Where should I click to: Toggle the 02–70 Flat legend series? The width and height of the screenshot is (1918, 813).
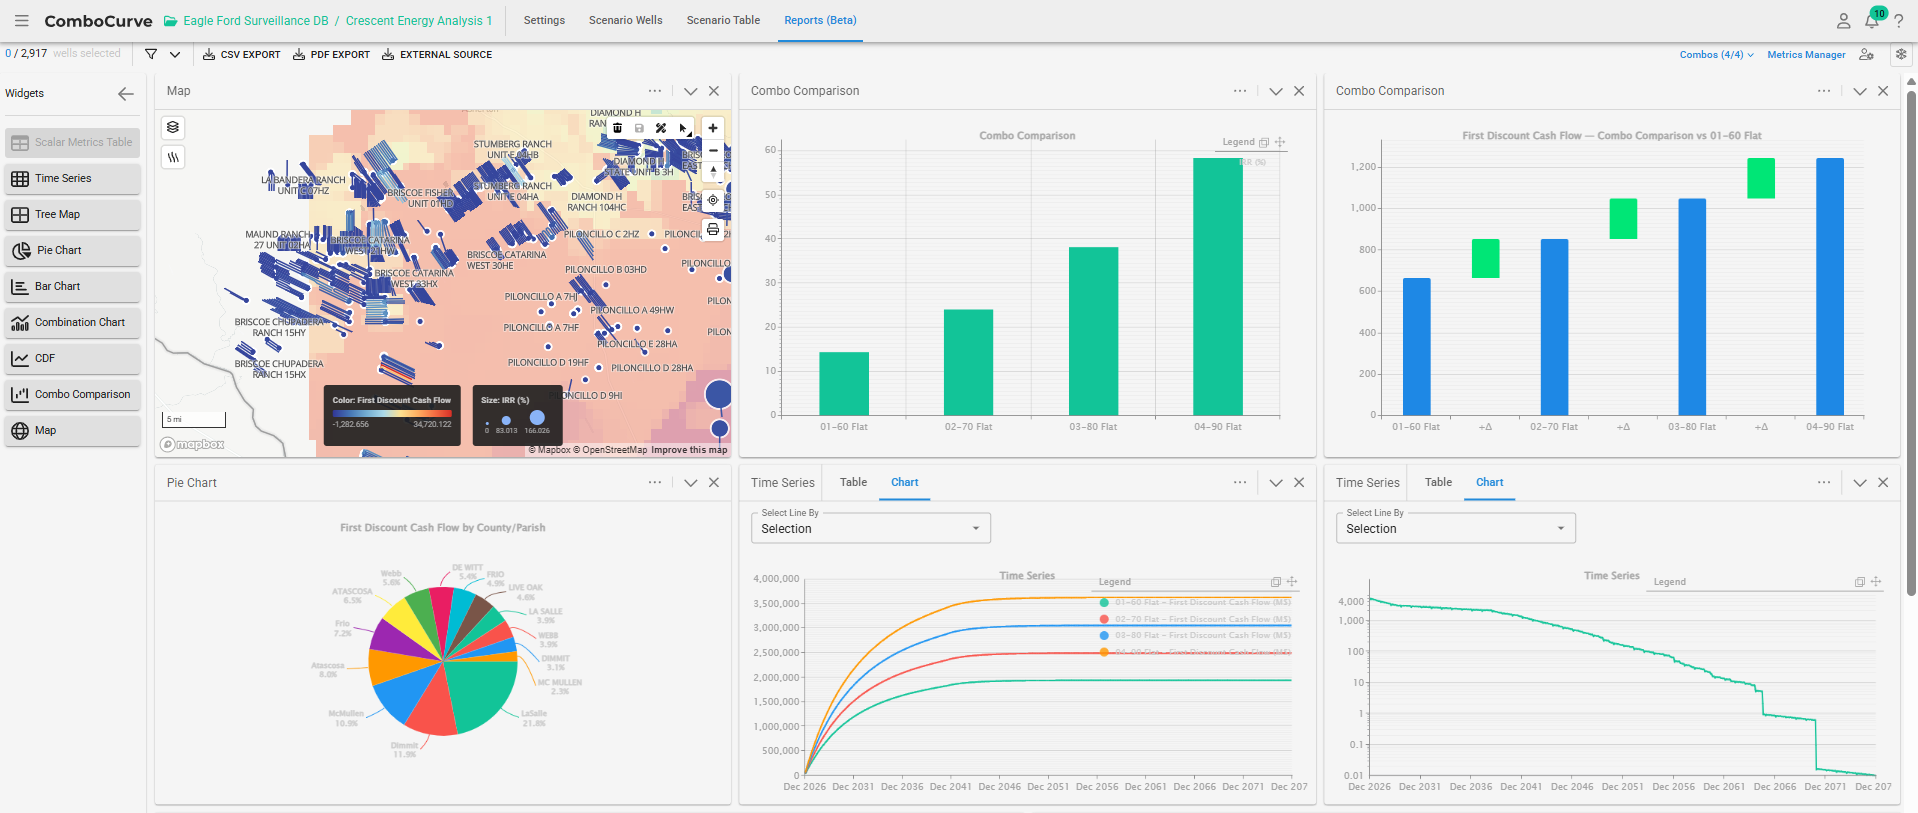tap(1195, 619)
